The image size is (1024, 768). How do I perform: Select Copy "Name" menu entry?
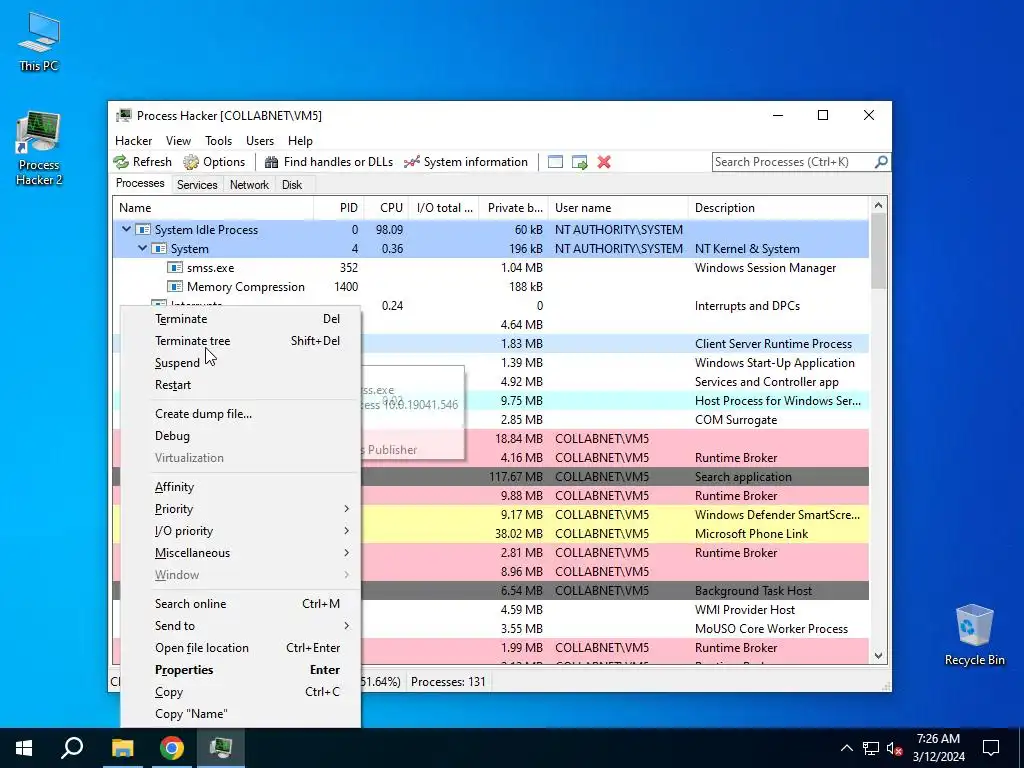[x=241, y=714]
